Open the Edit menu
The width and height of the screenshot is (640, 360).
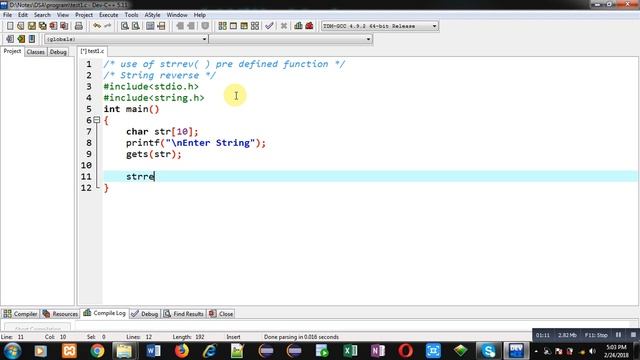(23, 15)
